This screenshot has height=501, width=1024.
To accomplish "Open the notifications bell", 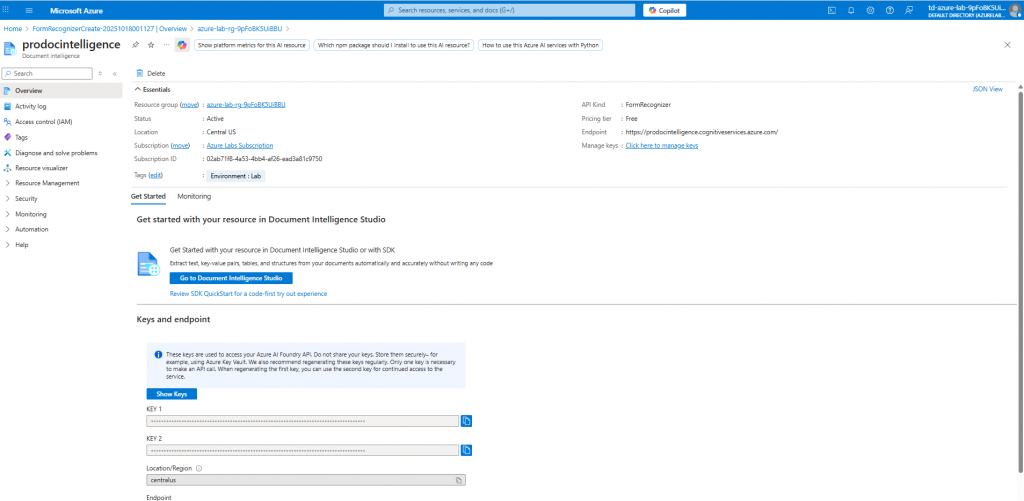I will tap(852, 10).
